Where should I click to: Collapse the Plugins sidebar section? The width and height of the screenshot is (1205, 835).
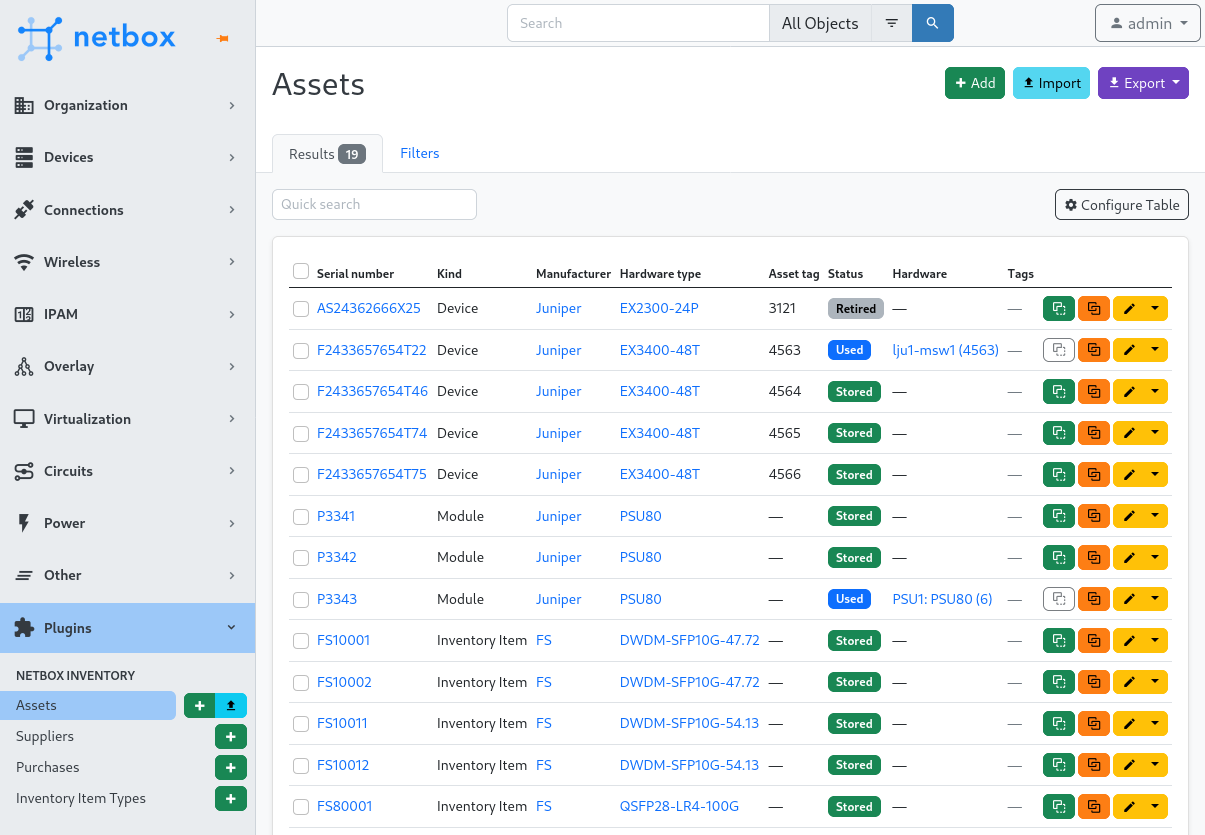pos(127,628)
